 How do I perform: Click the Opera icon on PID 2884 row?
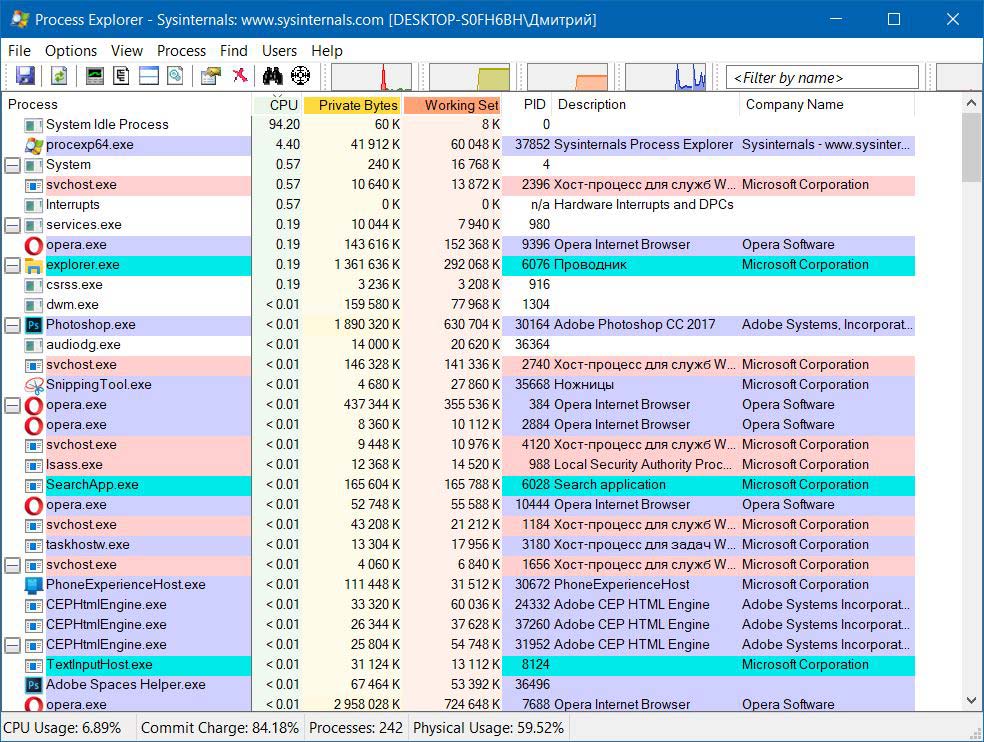33,426
